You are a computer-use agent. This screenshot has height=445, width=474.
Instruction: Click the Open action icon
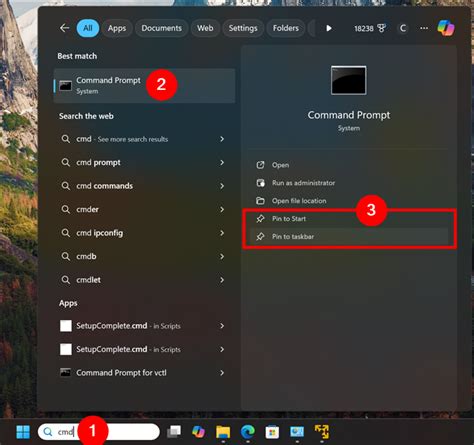(x=260, y=165)
